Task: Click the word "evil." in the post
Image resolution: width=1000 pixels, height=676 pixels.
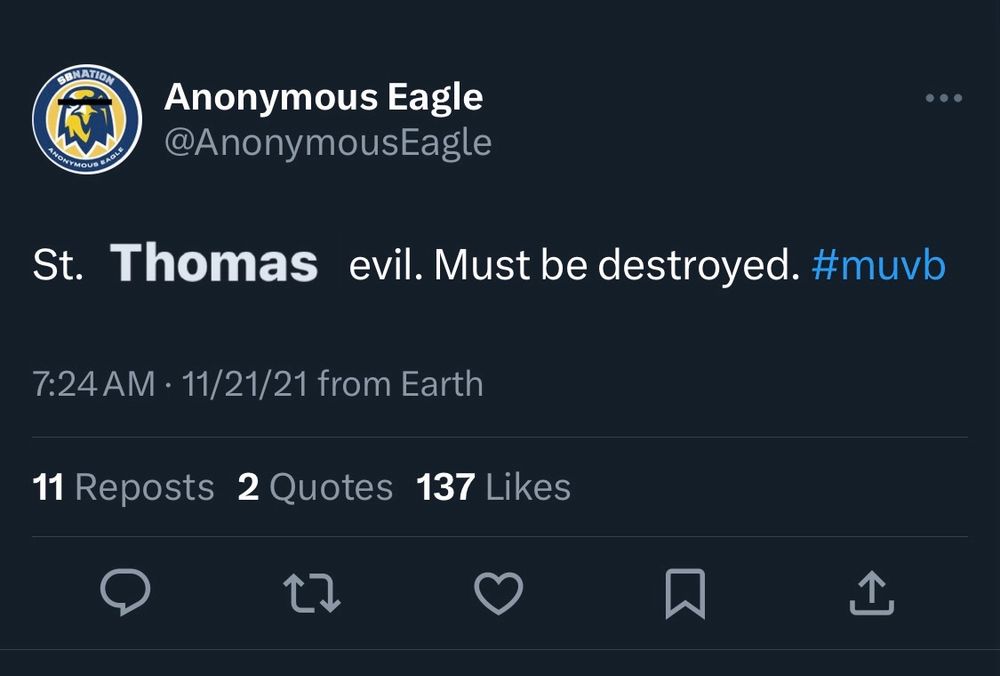Action: click(x=384, y=266)
